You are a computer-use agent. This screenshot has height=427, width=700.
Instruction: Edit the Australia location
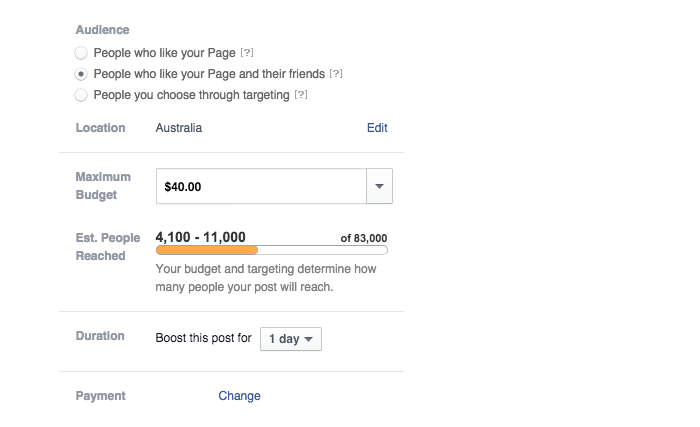pos(377,128)
